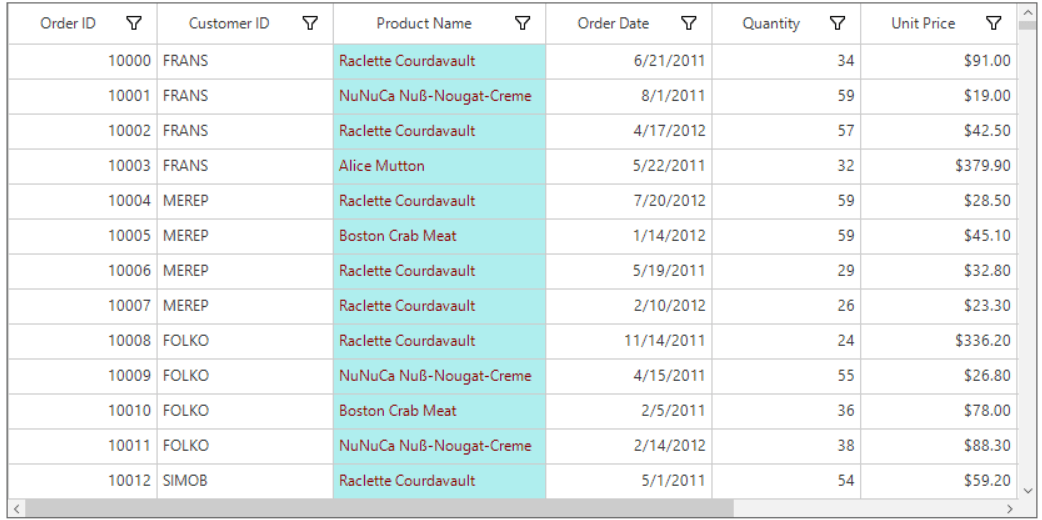
Task: Click the unit price $336.20
Action: pyautogui.click(x=939, y=341)
